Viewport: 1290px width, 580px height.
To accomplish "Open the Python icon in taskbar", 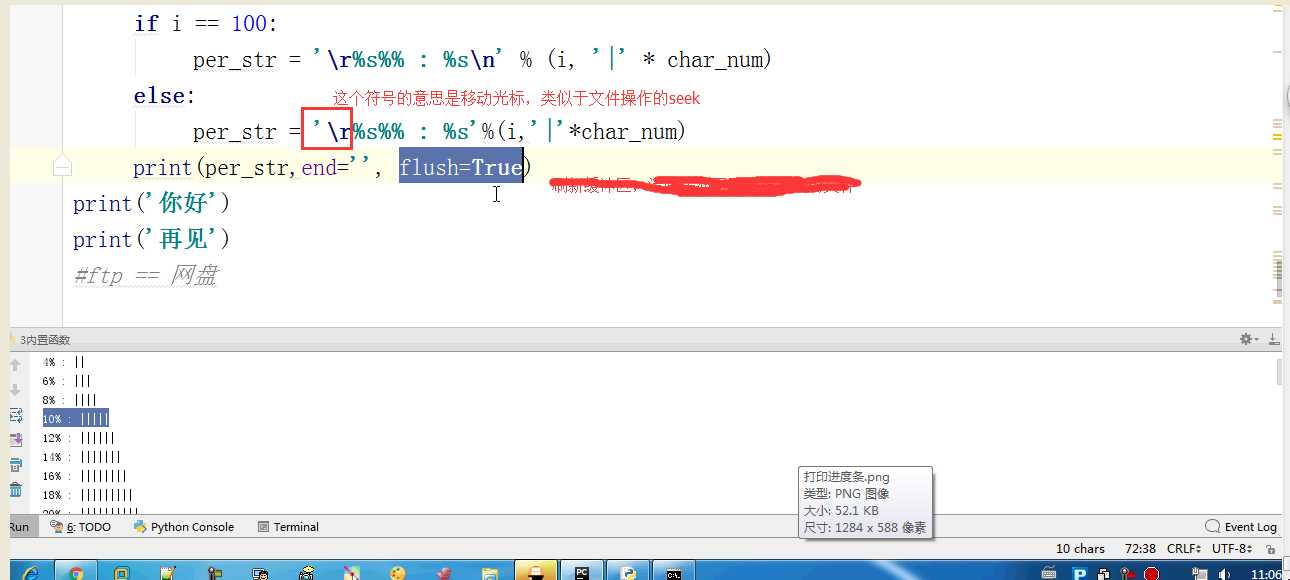I will pos(628,572).
